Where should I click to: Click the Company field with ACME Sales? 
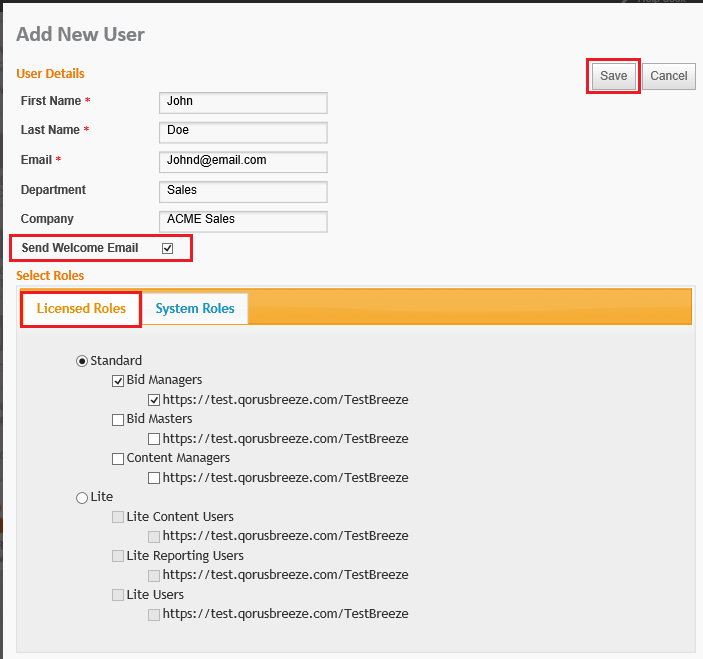coord(243,221)
